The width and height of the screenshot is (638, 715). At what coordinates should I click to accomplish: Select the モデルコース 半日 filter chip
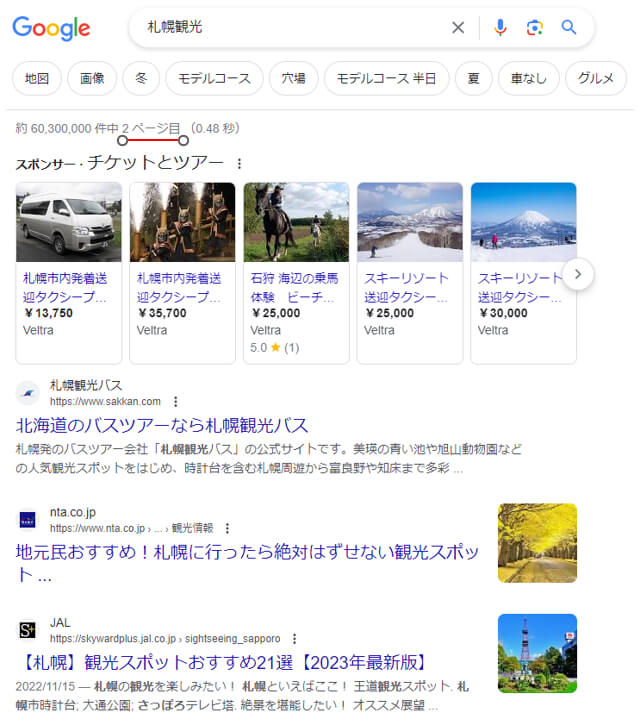click(x=386, y=78)
